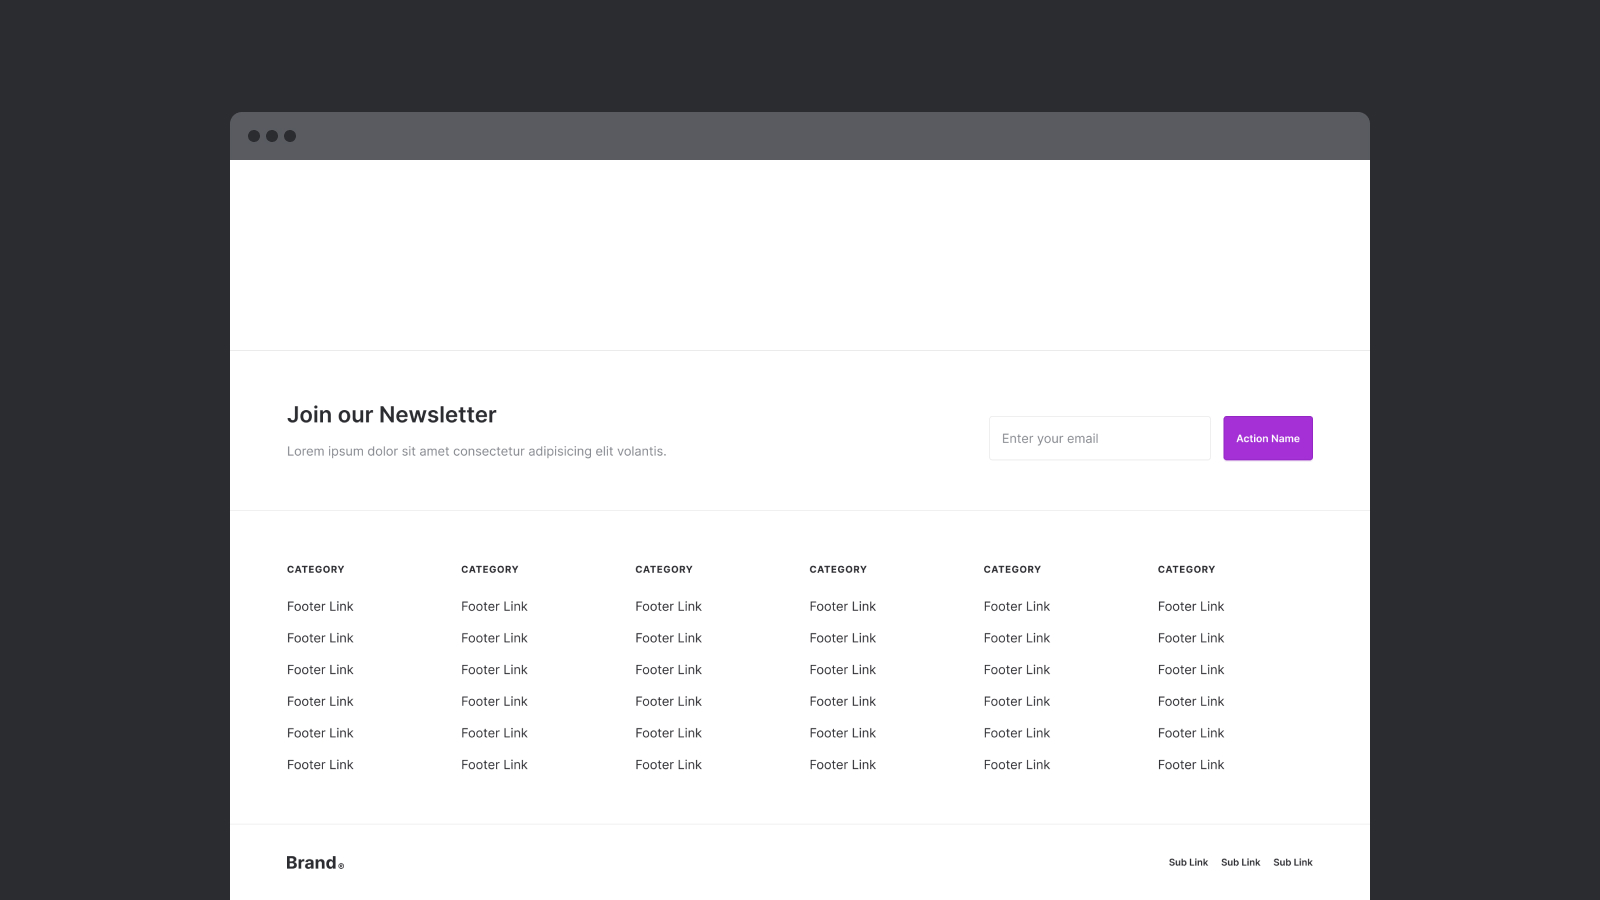The image size is (1600, 900).
Task: Select the first column's CATEGORY heading
Action: click(315, 569)
